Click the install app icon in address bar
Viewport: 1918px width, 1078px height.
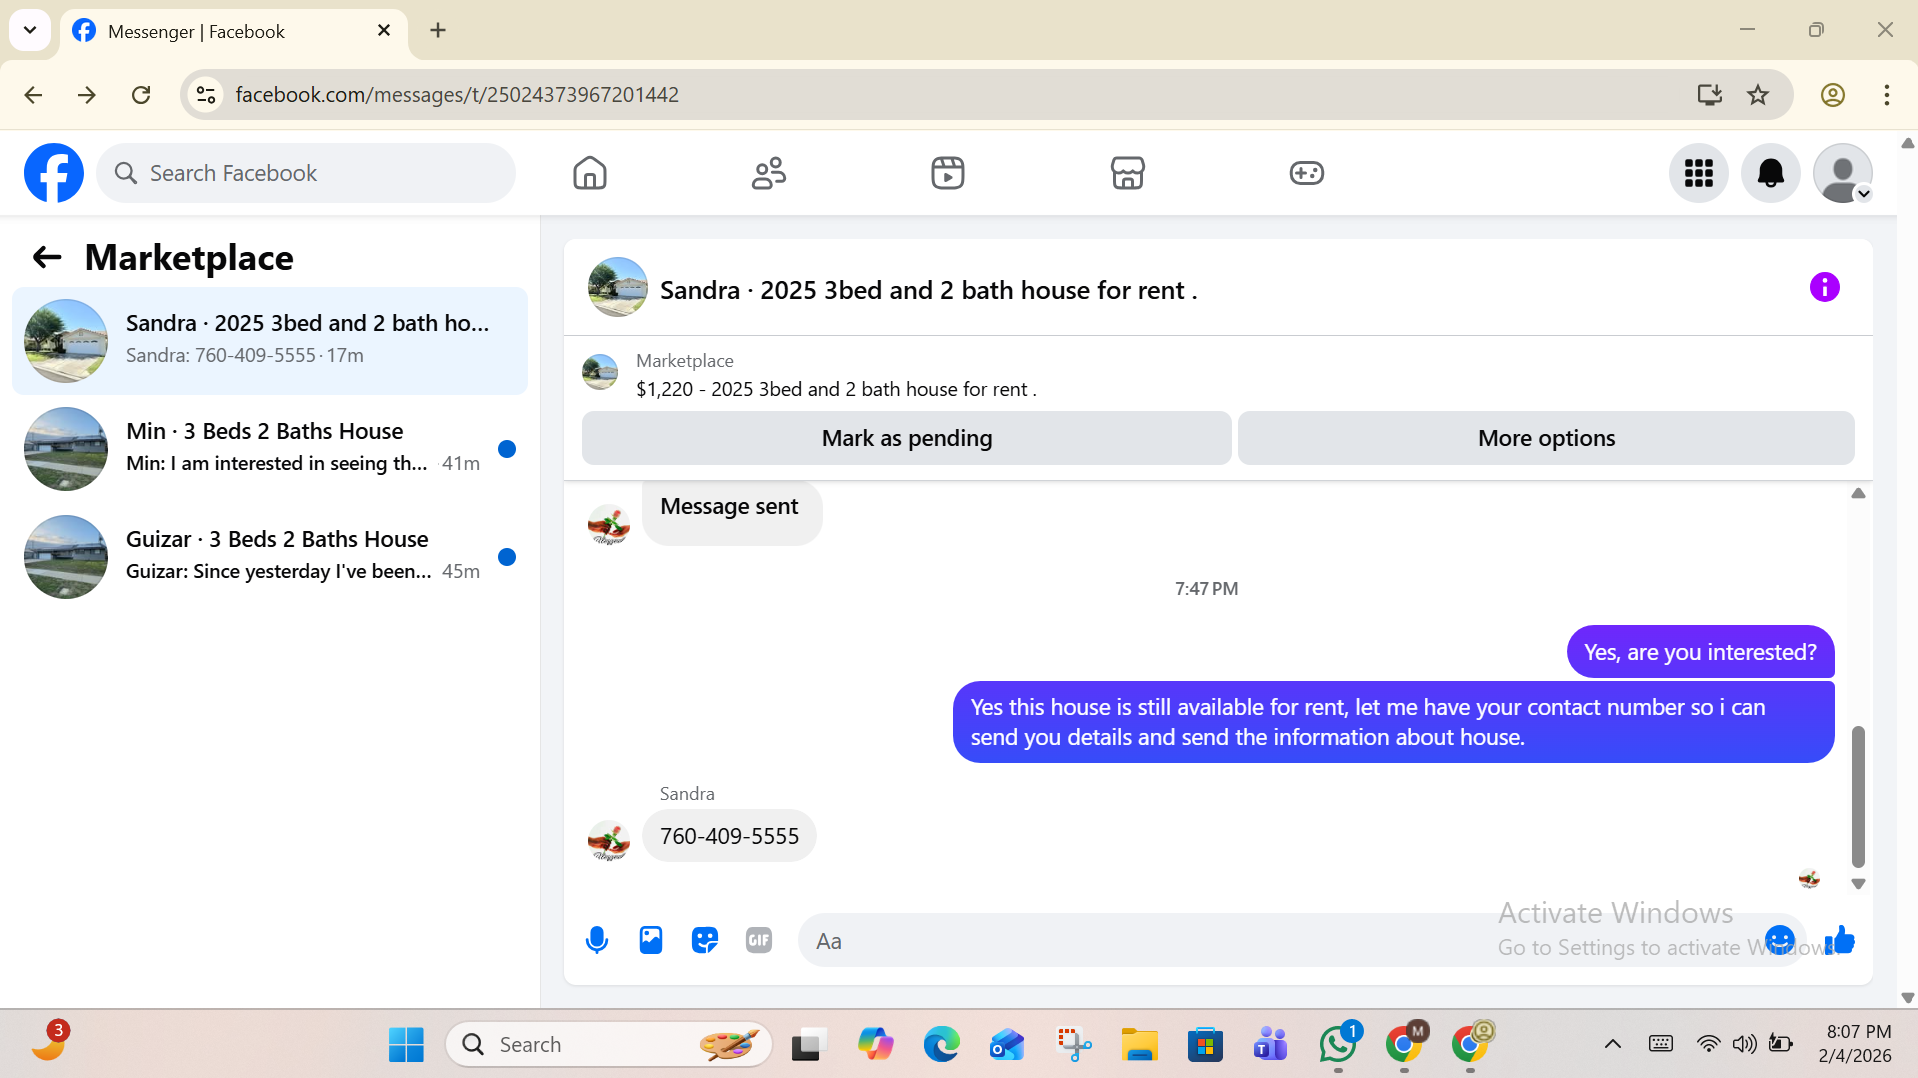[x=1709, y=95]
